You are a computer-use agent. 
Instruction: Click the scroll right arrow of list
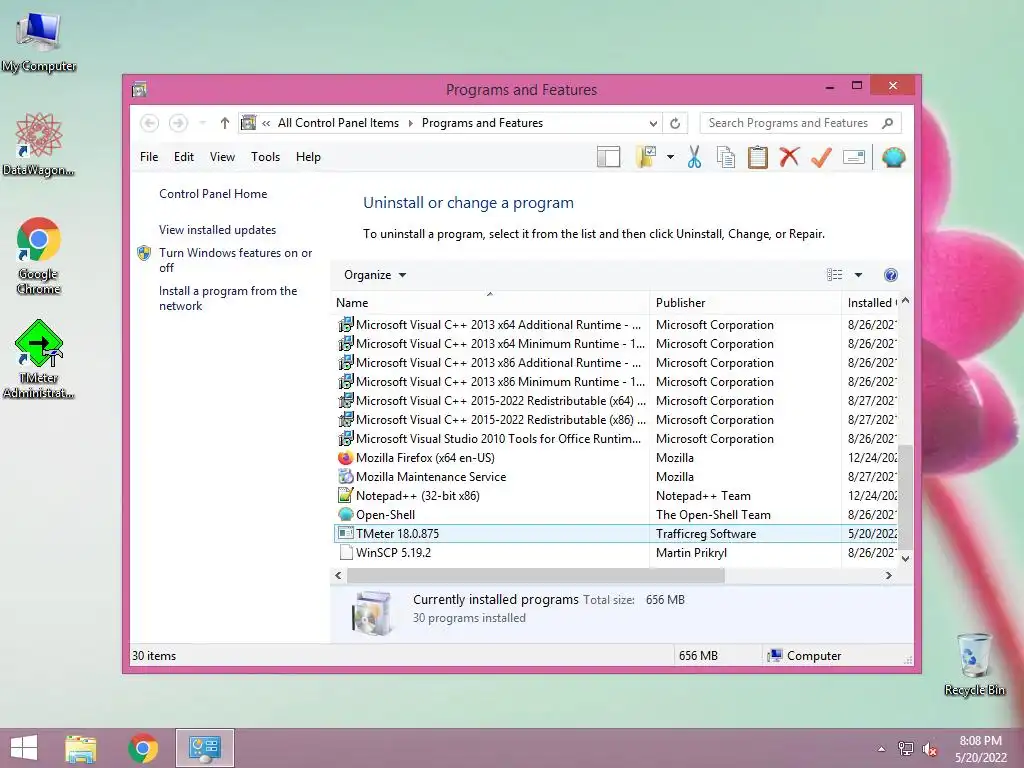coord(888,575)
